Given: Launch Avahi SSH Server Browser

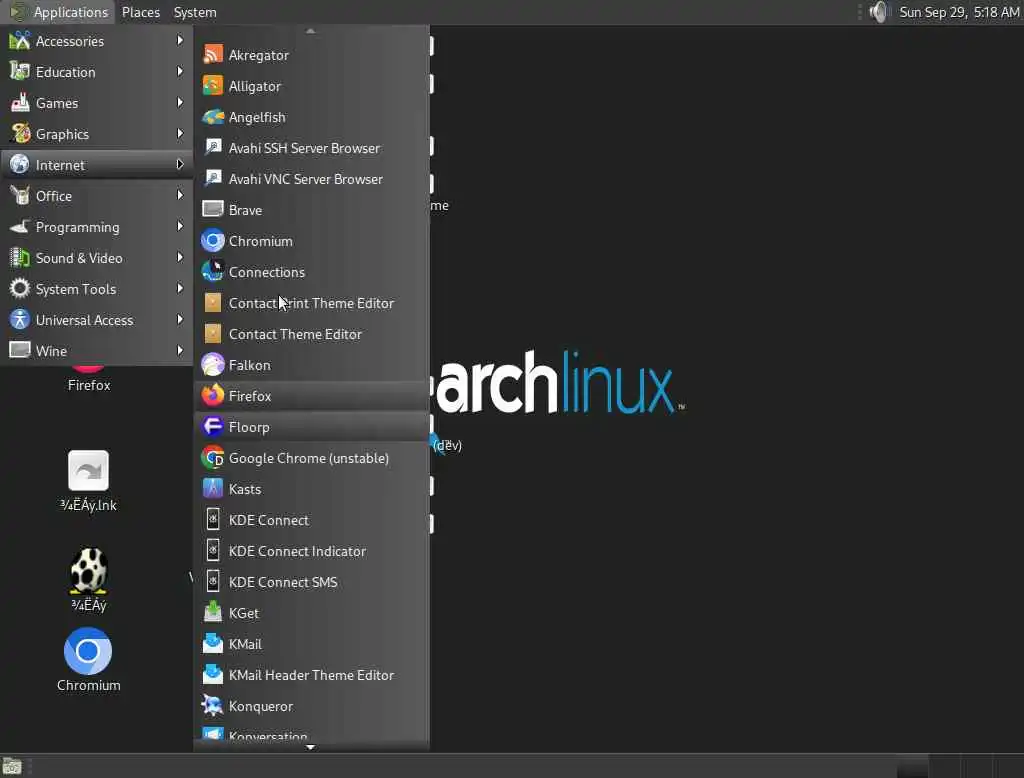Looking at the screenshot, I should 312,148.
